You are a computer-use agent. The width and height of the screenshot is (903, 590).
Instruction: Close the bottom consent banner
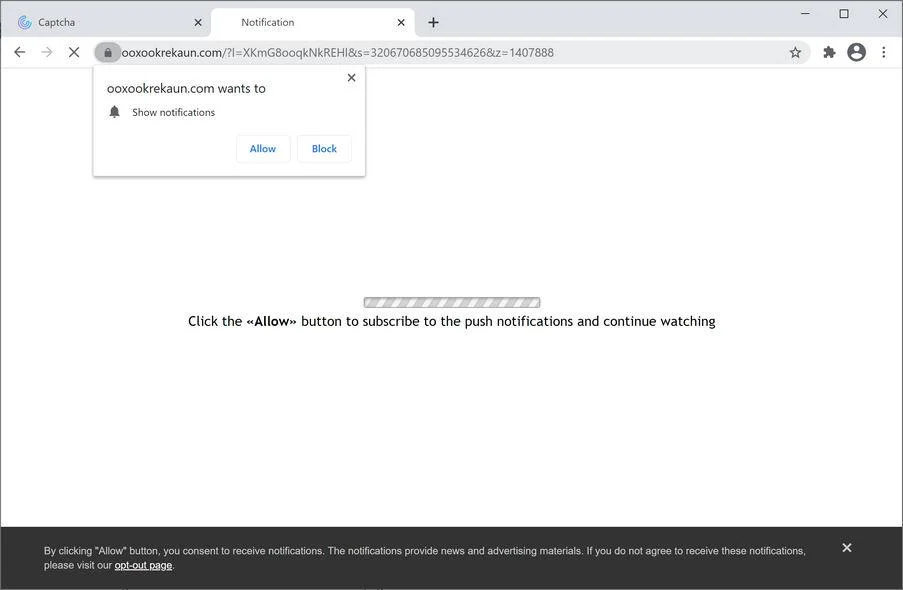coord(847,547)
